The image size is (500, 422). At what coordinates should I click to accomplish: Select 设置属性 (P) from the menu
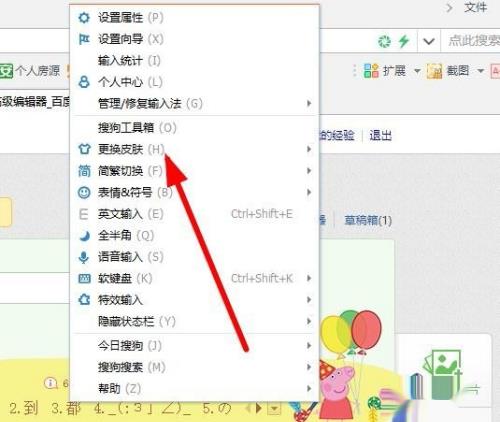pyautogui.click(x=194, y=17)
